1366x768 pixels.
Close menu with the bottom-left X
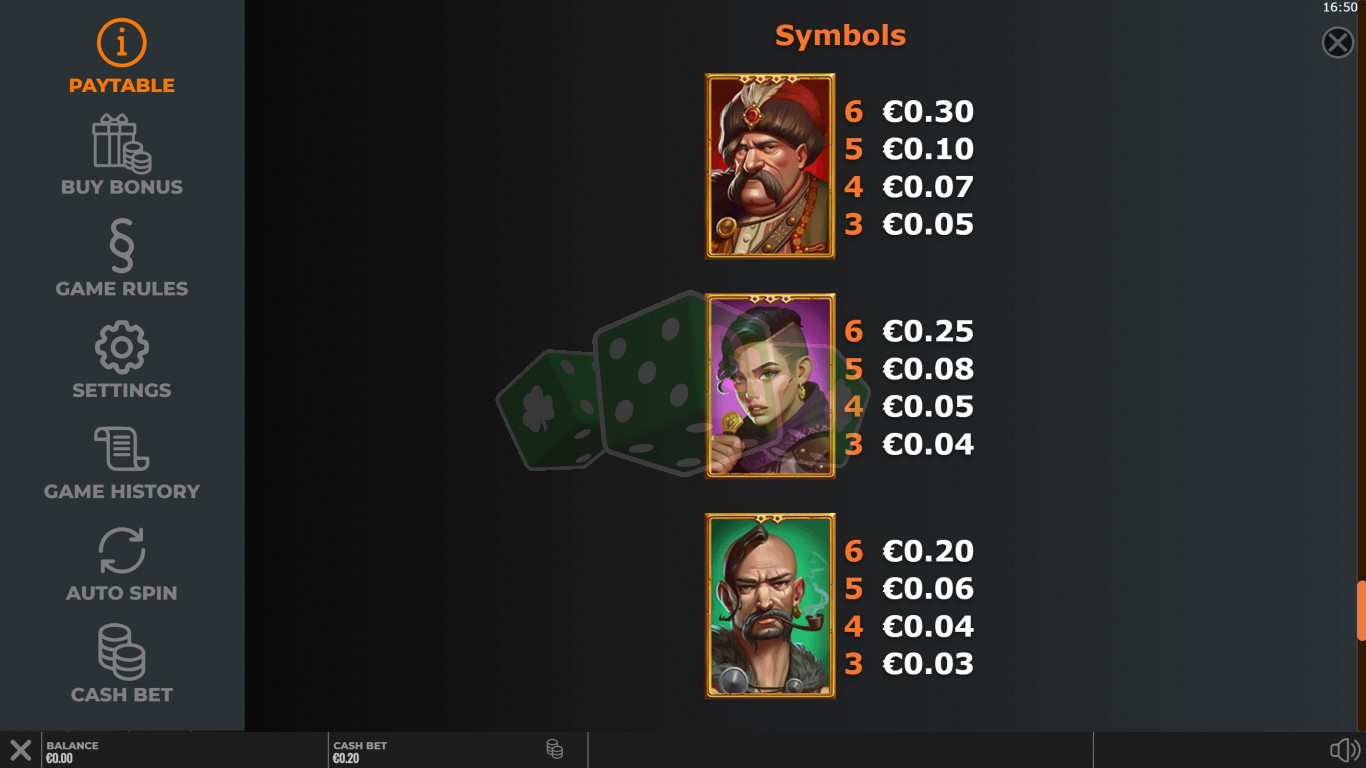click(x=20, y=751)
